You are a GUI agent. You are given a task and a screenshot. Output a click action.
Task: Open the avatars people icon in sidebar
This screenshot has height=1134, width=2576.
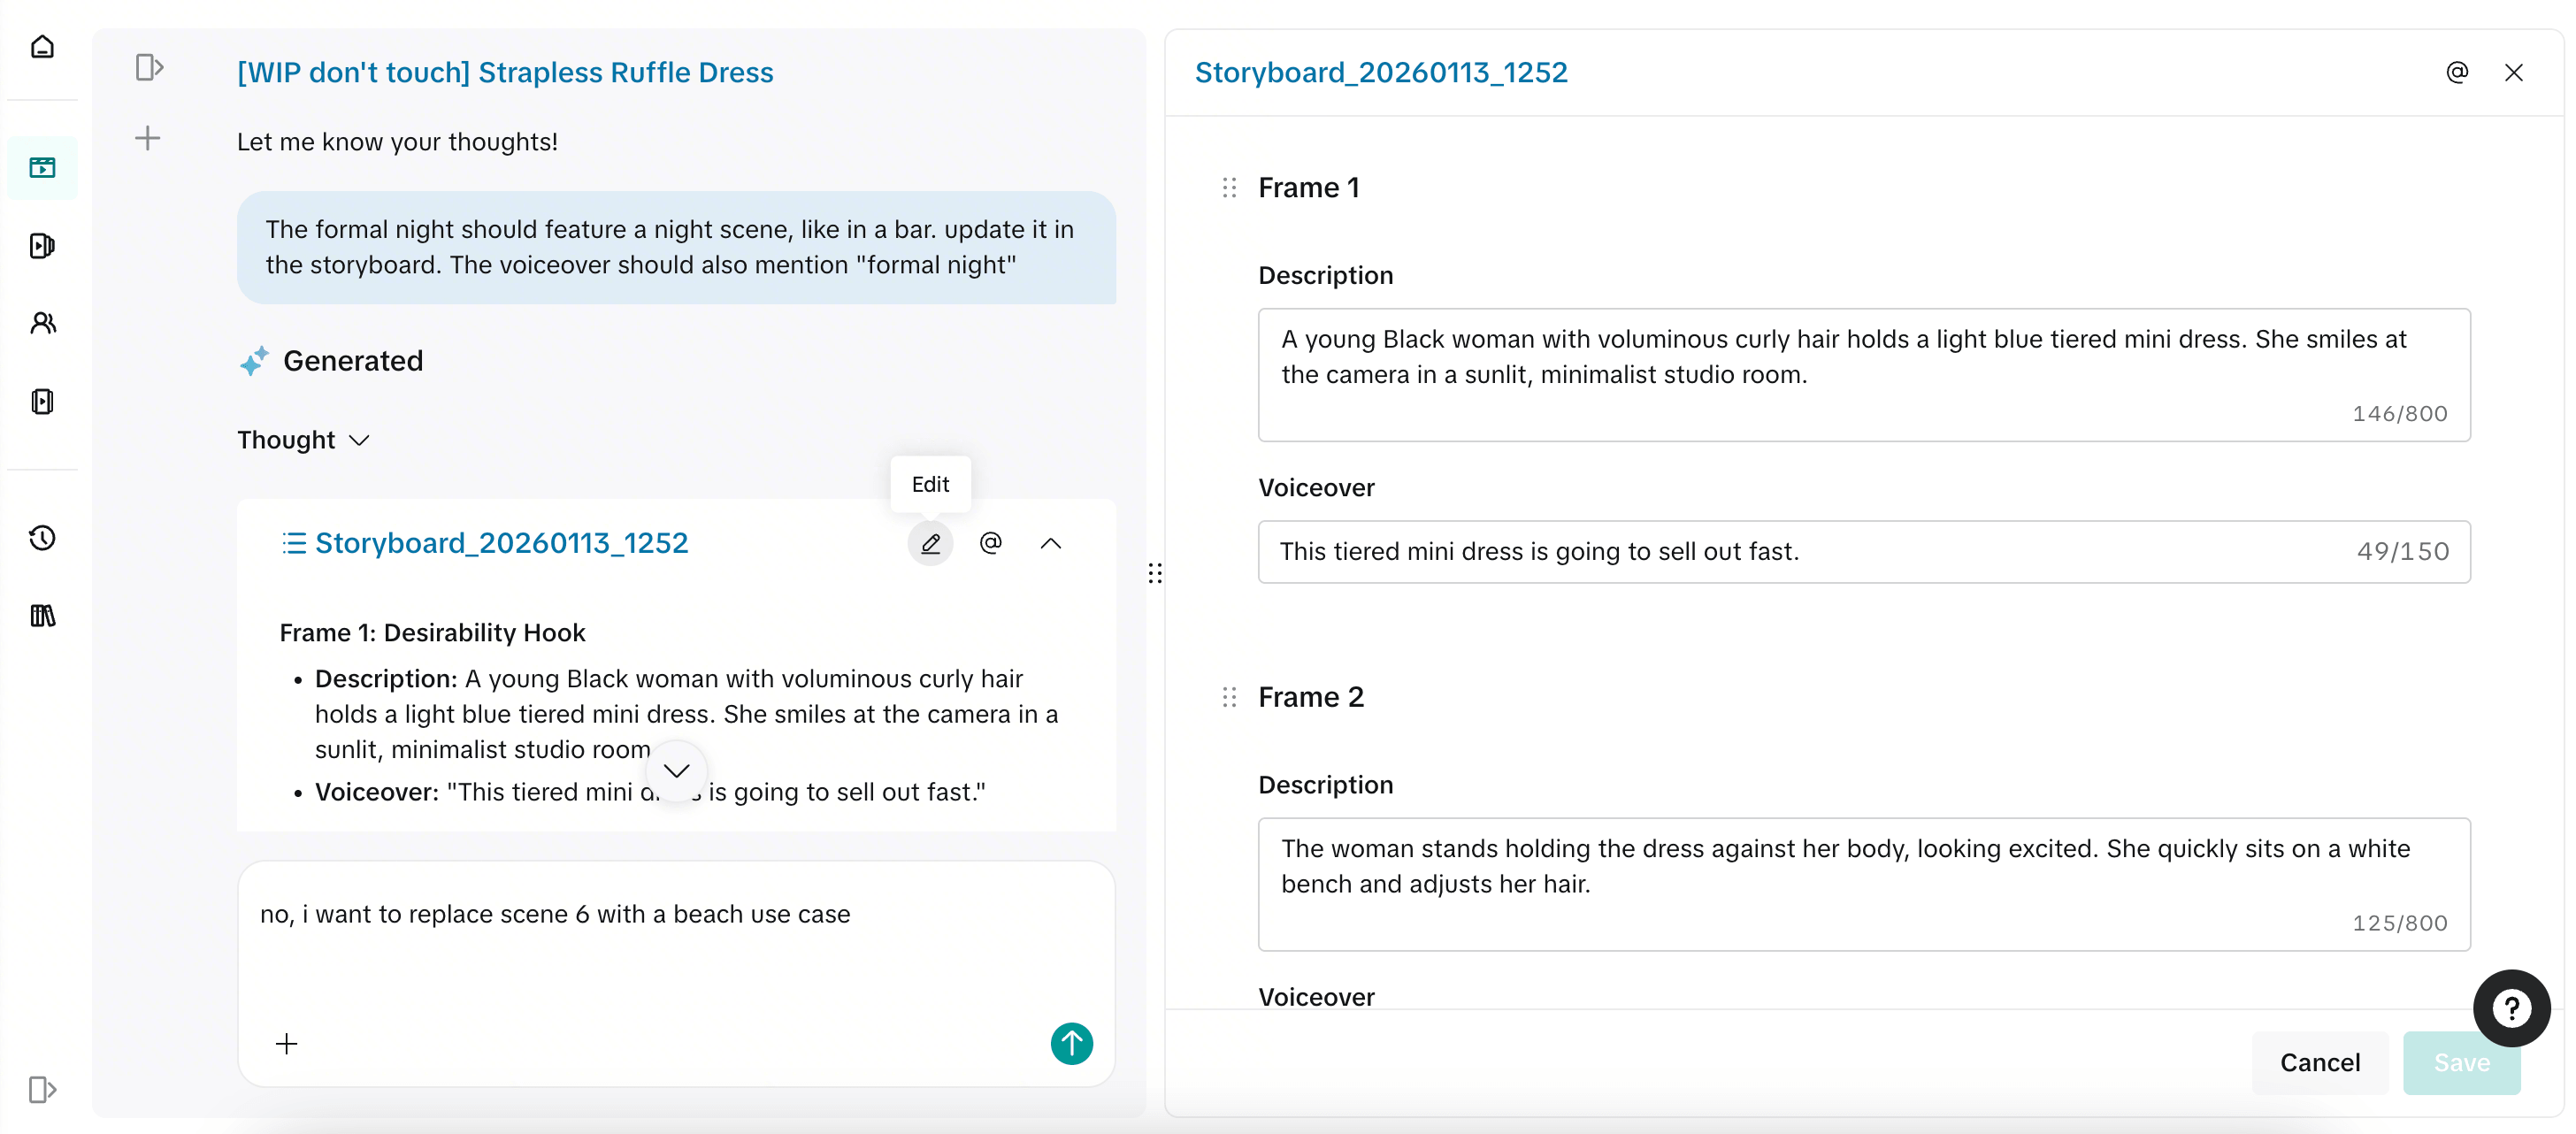42,323
